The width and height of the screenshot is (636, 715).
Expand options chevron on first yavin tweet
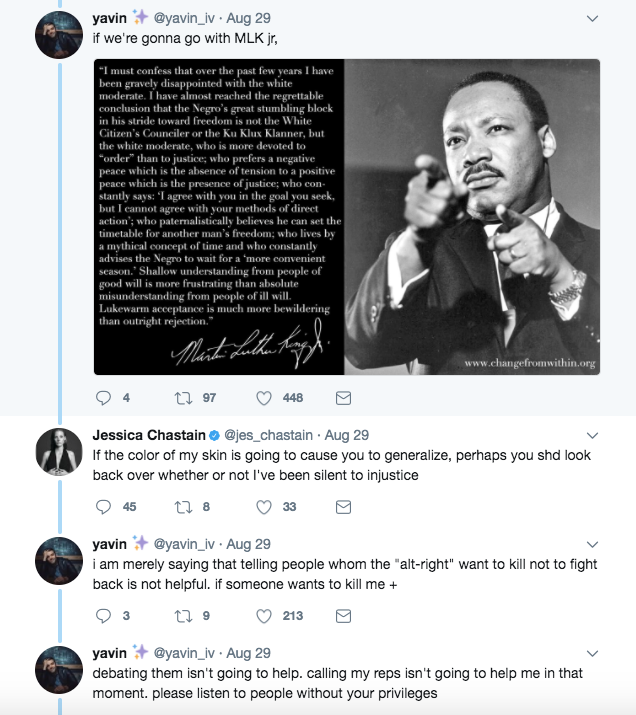click(x=592, y=19)
